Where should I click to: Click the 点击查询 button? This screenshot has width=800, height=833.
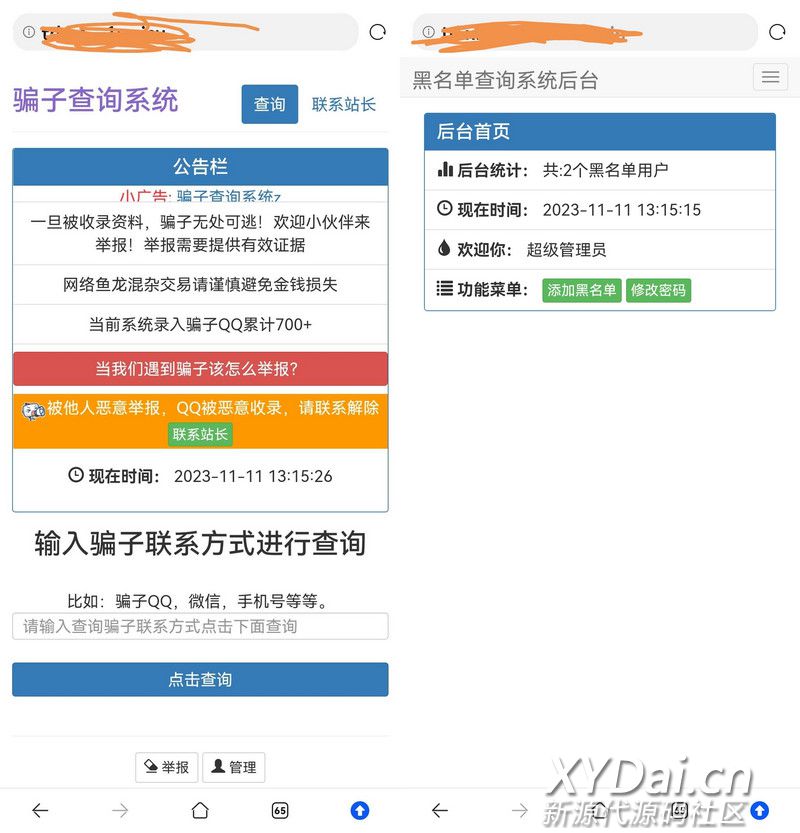coord(200,679)
